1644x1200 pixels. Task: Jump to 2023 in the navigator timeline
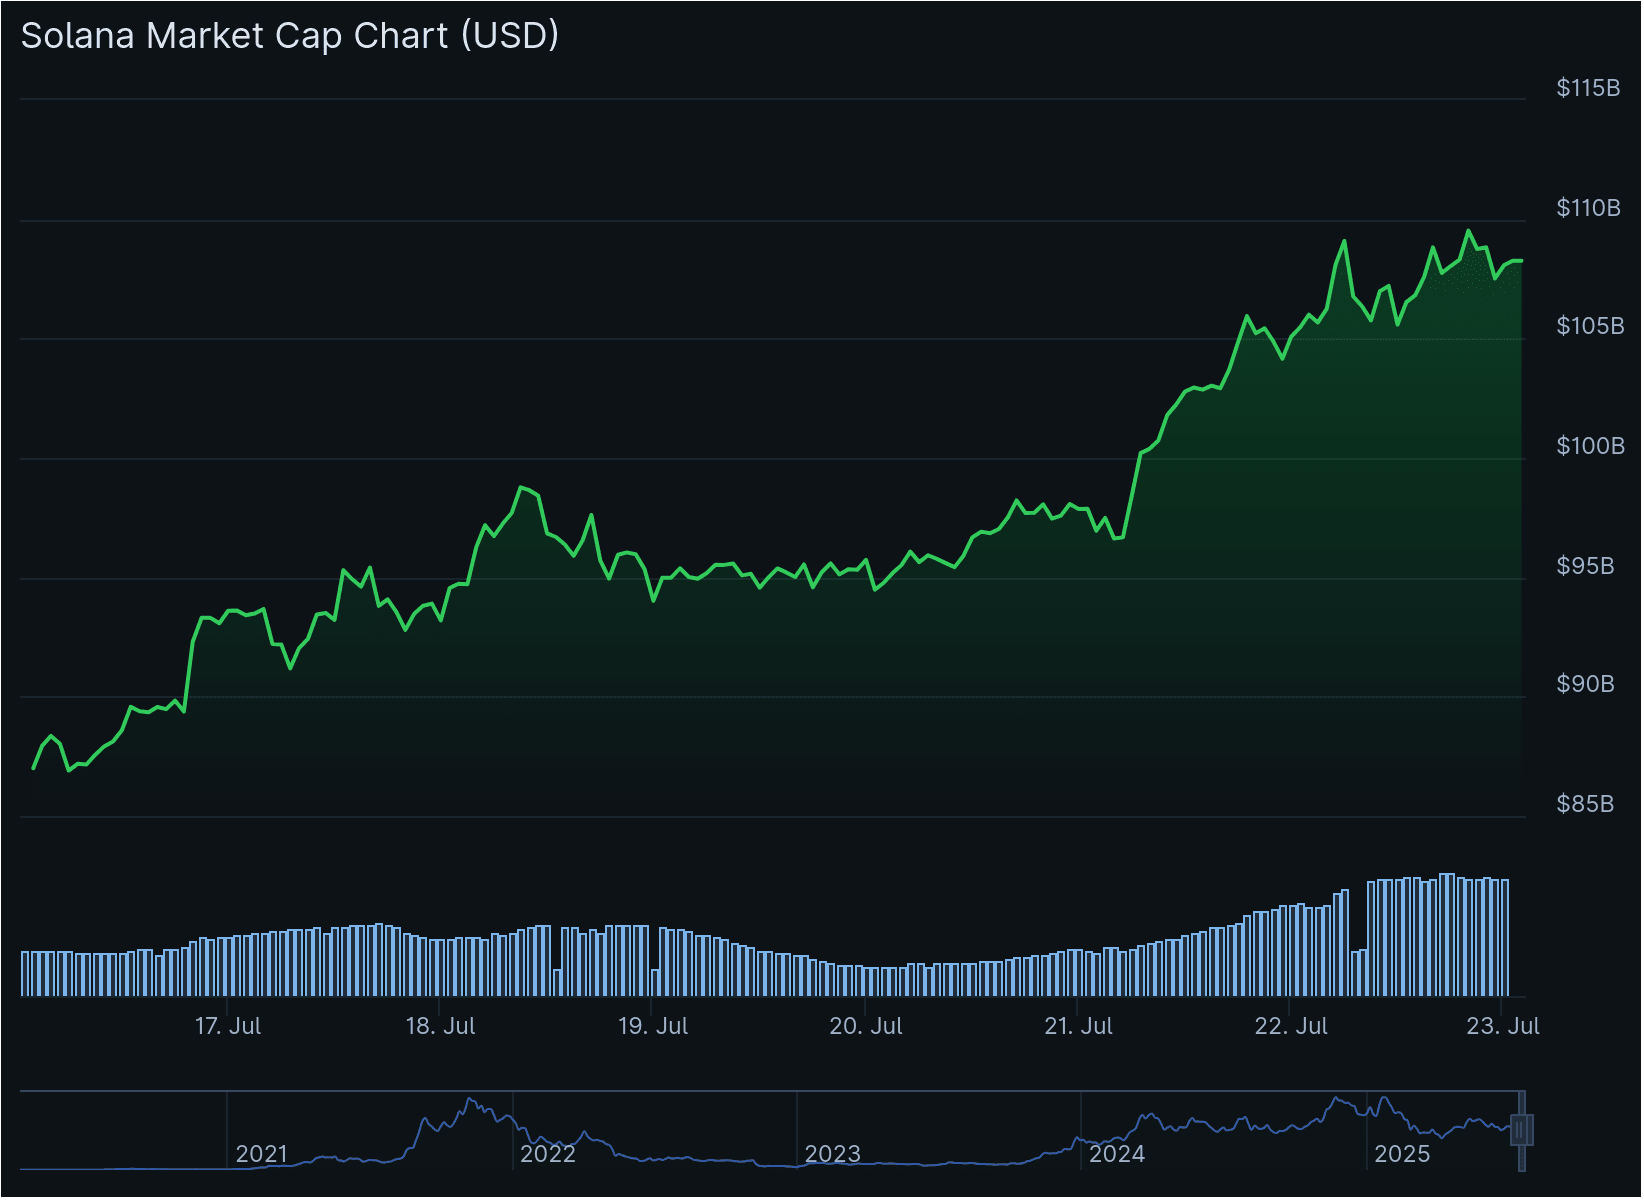(833, 1154)
